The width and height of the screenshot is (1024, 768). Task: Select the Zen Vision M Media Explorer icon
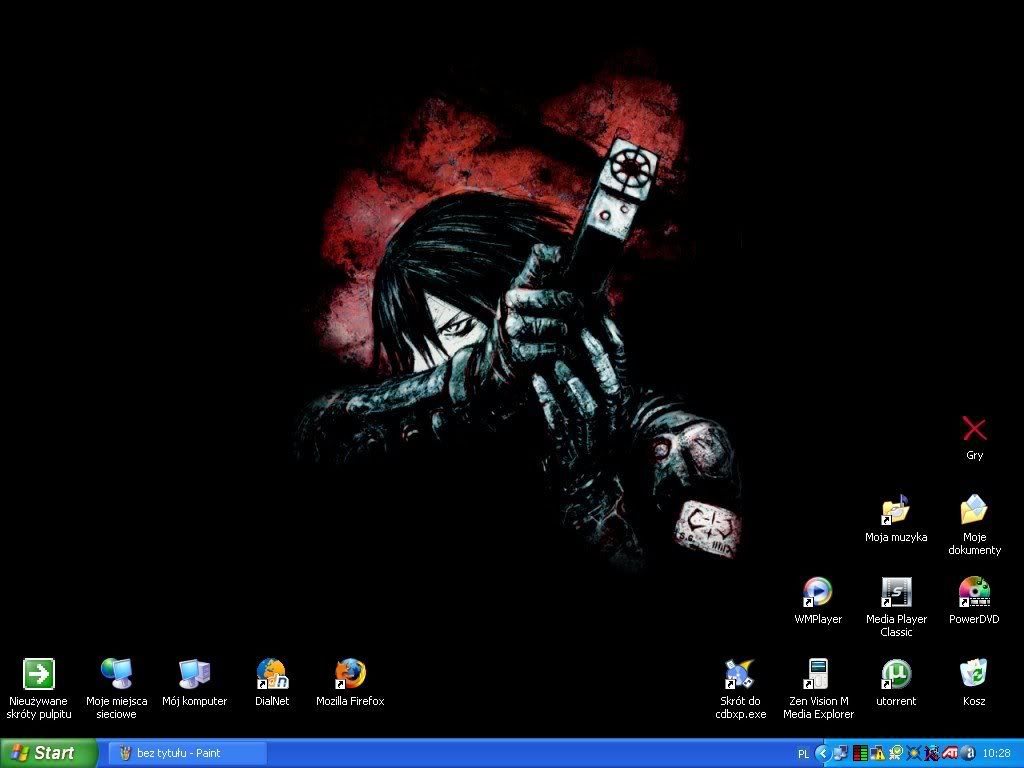tap(818, 674)
